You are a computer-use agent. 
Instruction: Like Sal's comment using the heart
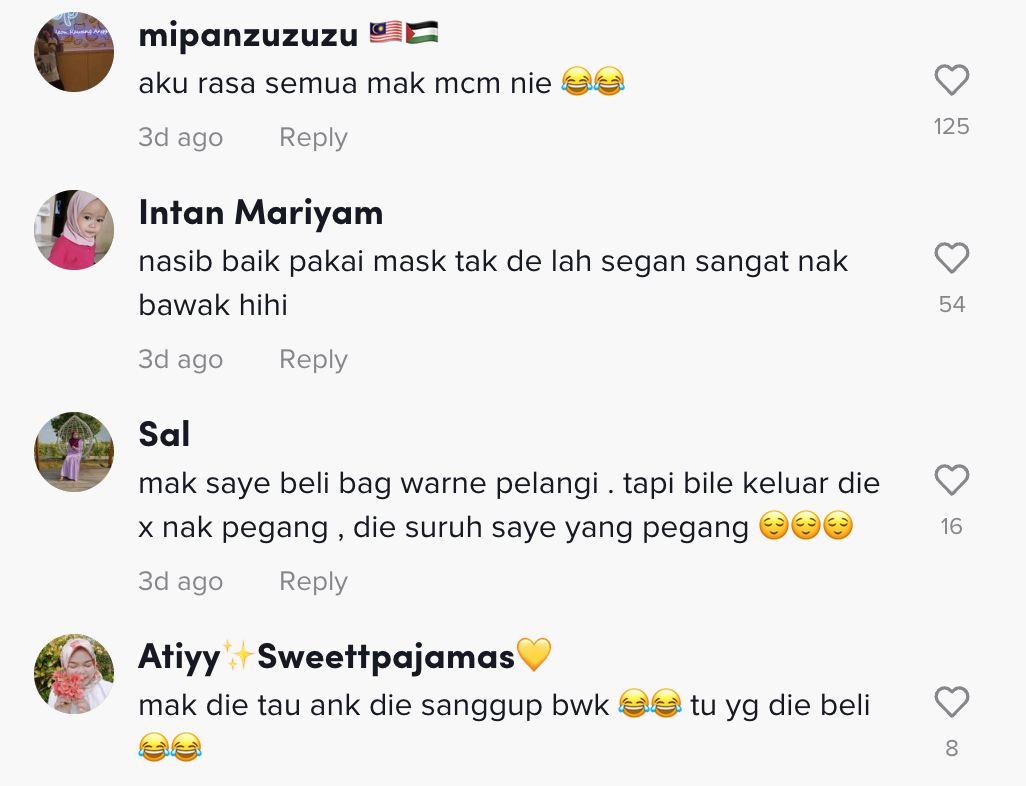[951, 480]
